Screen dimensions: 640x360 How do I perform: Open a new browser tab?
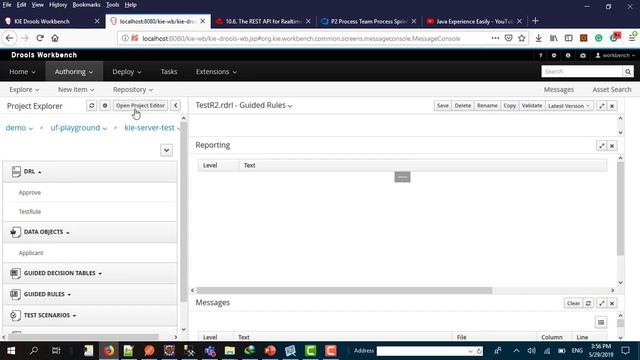535,21
